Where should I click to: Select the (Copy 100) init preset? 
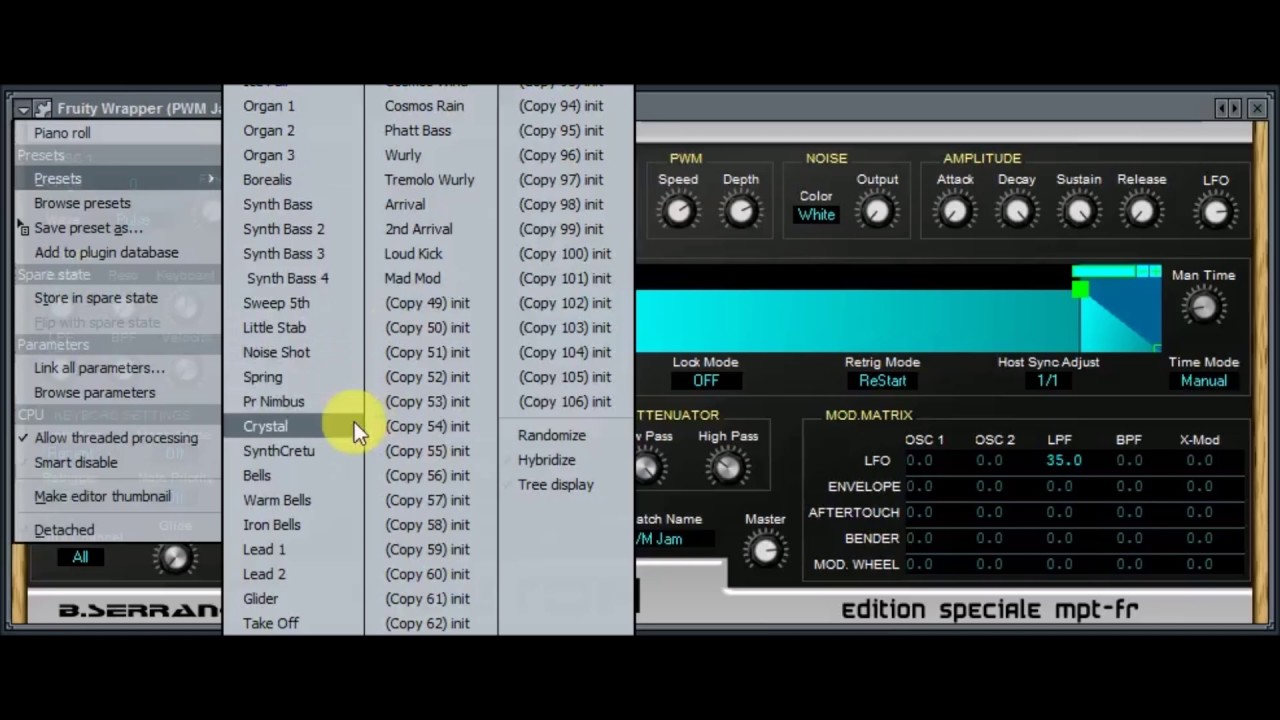[565, 254]
